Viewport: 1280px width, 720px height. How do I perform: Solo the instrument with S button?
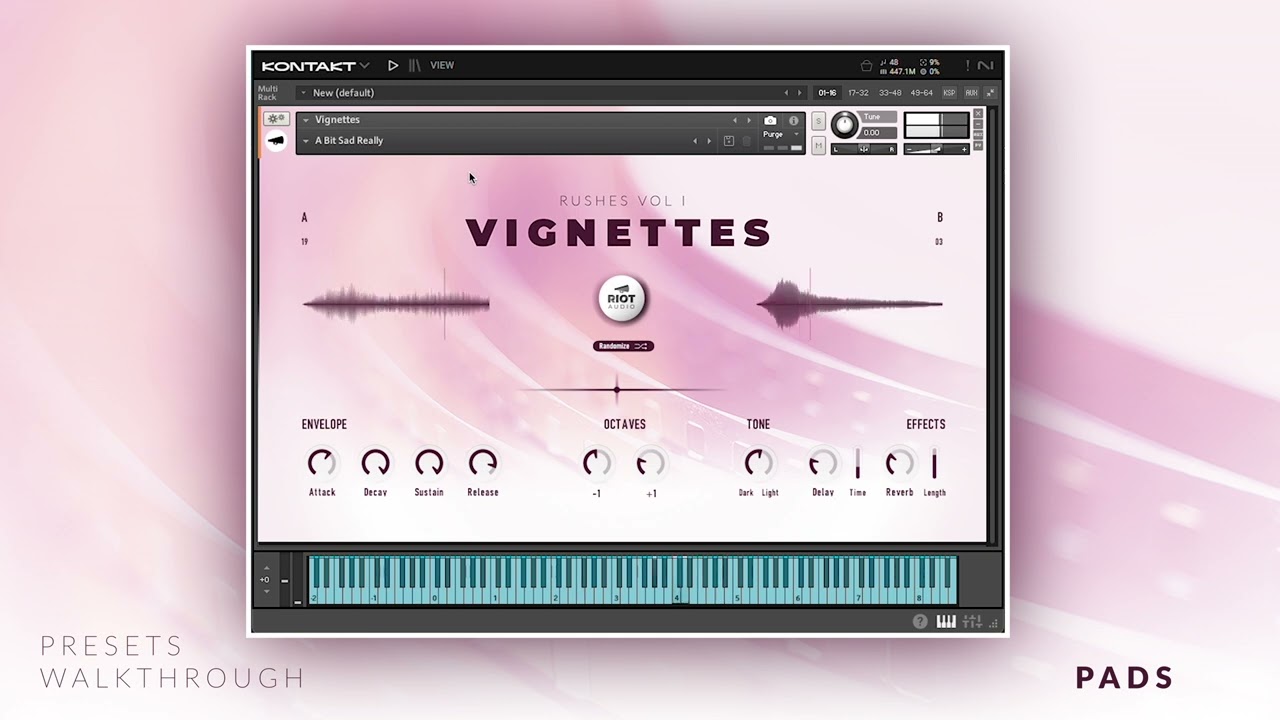(818, 121)
